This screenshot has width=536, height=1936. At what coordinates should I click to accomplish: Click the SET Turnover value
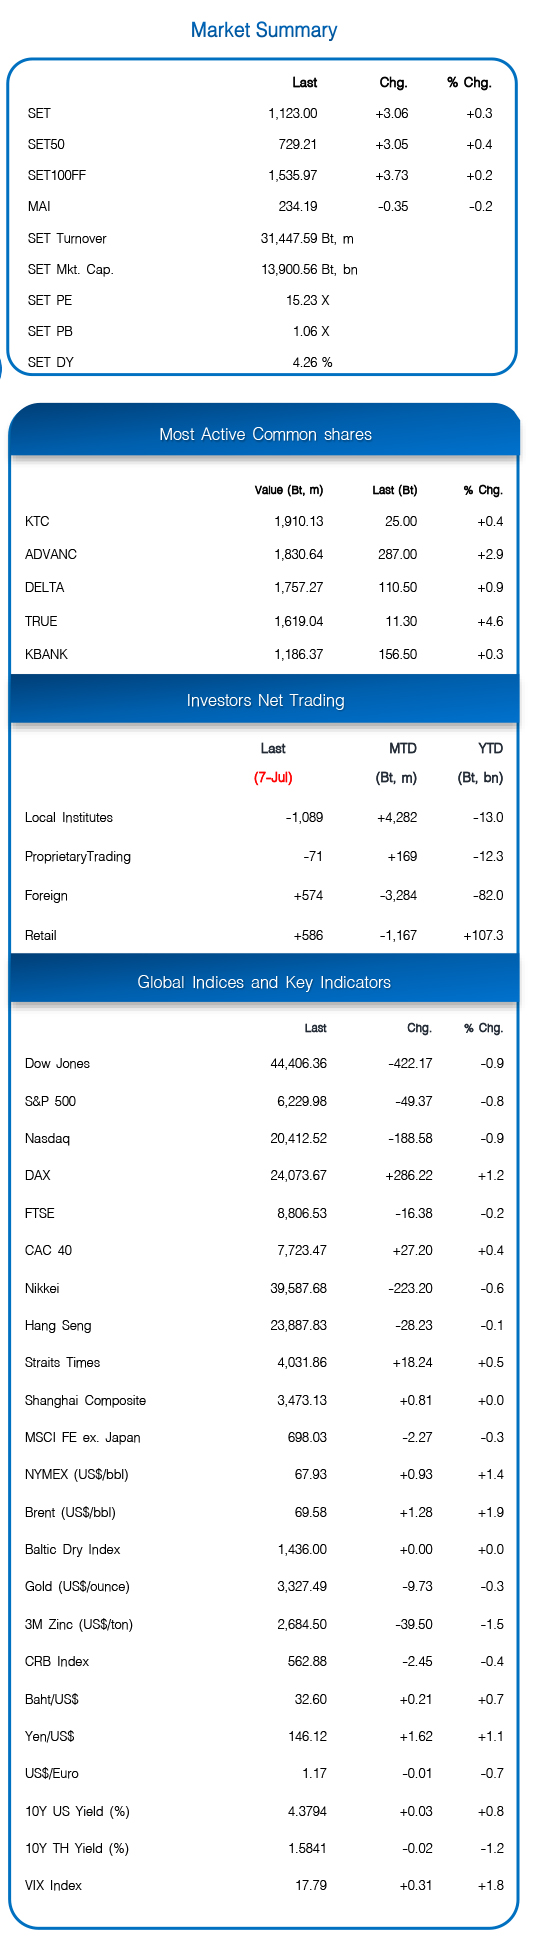307,239
